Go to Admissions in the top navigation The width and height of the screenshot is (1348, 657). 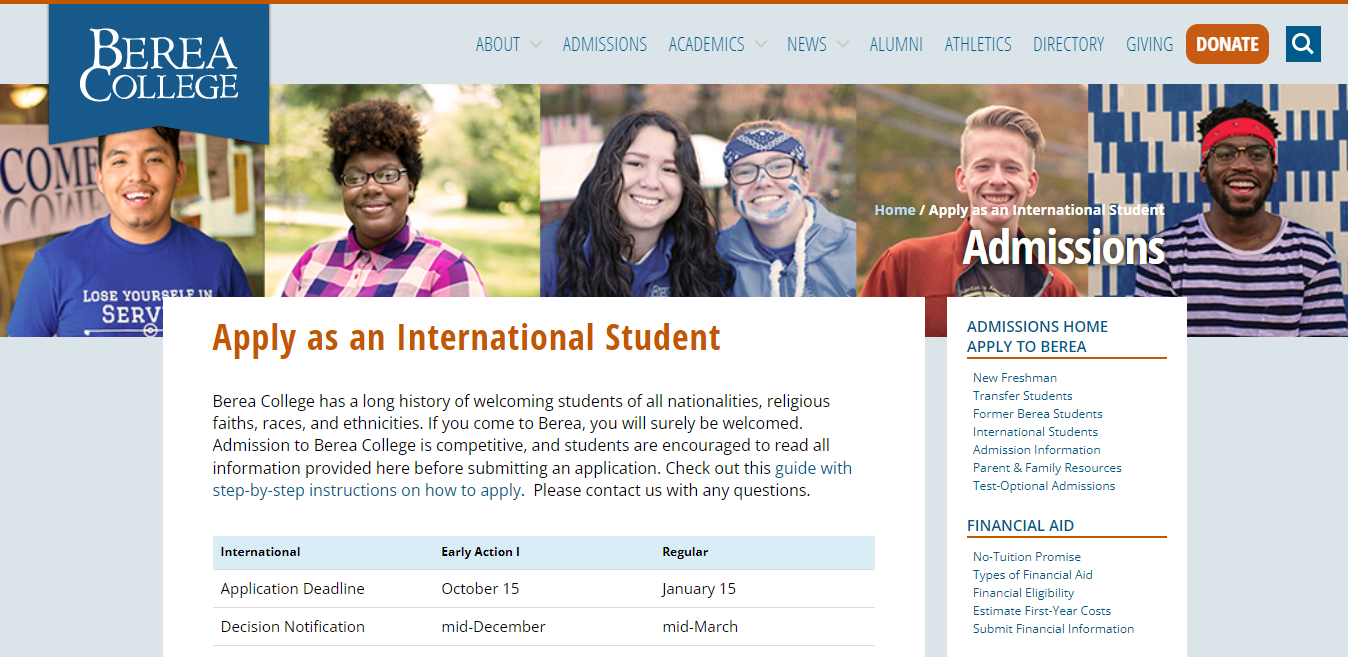click(x=605, y=44)
